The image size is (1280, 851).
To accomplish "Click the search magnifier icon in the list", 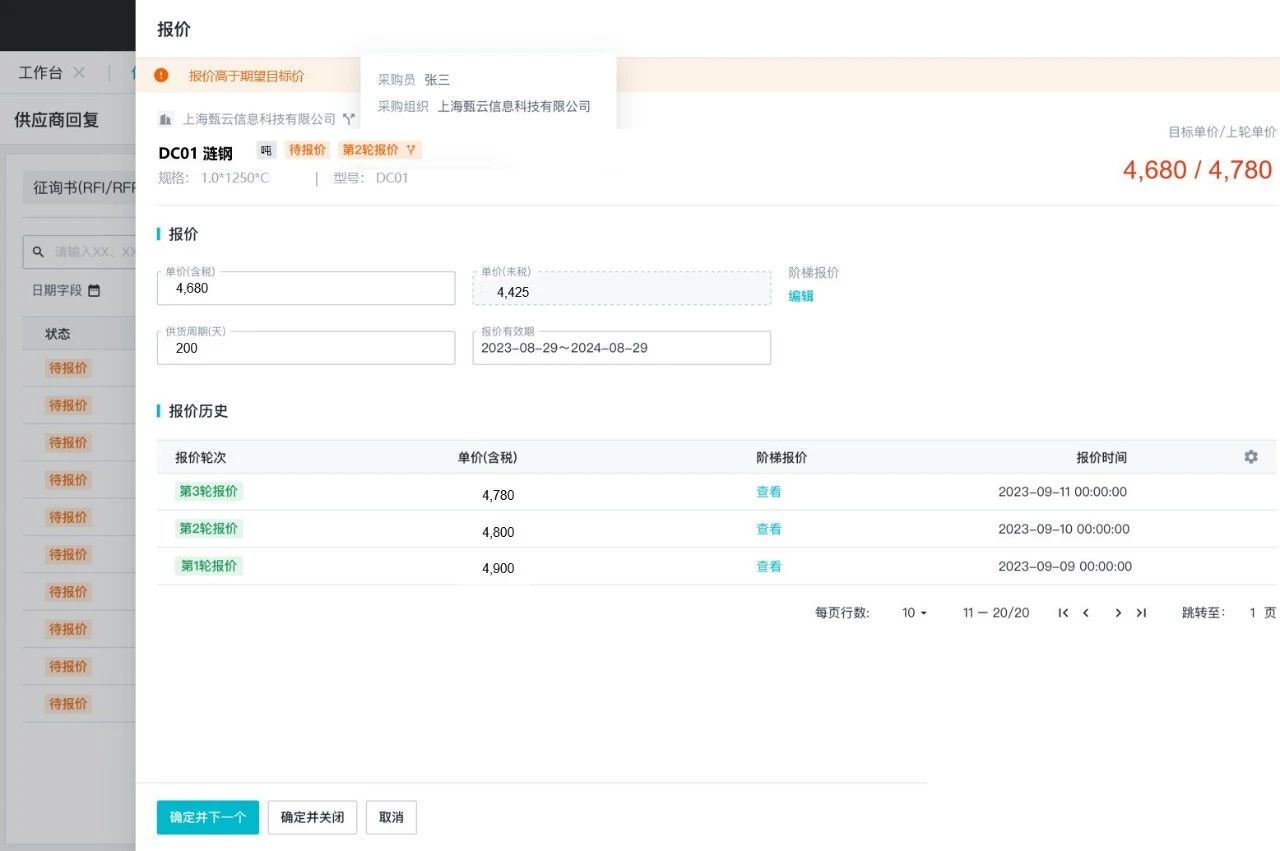I will click(38, 252).
